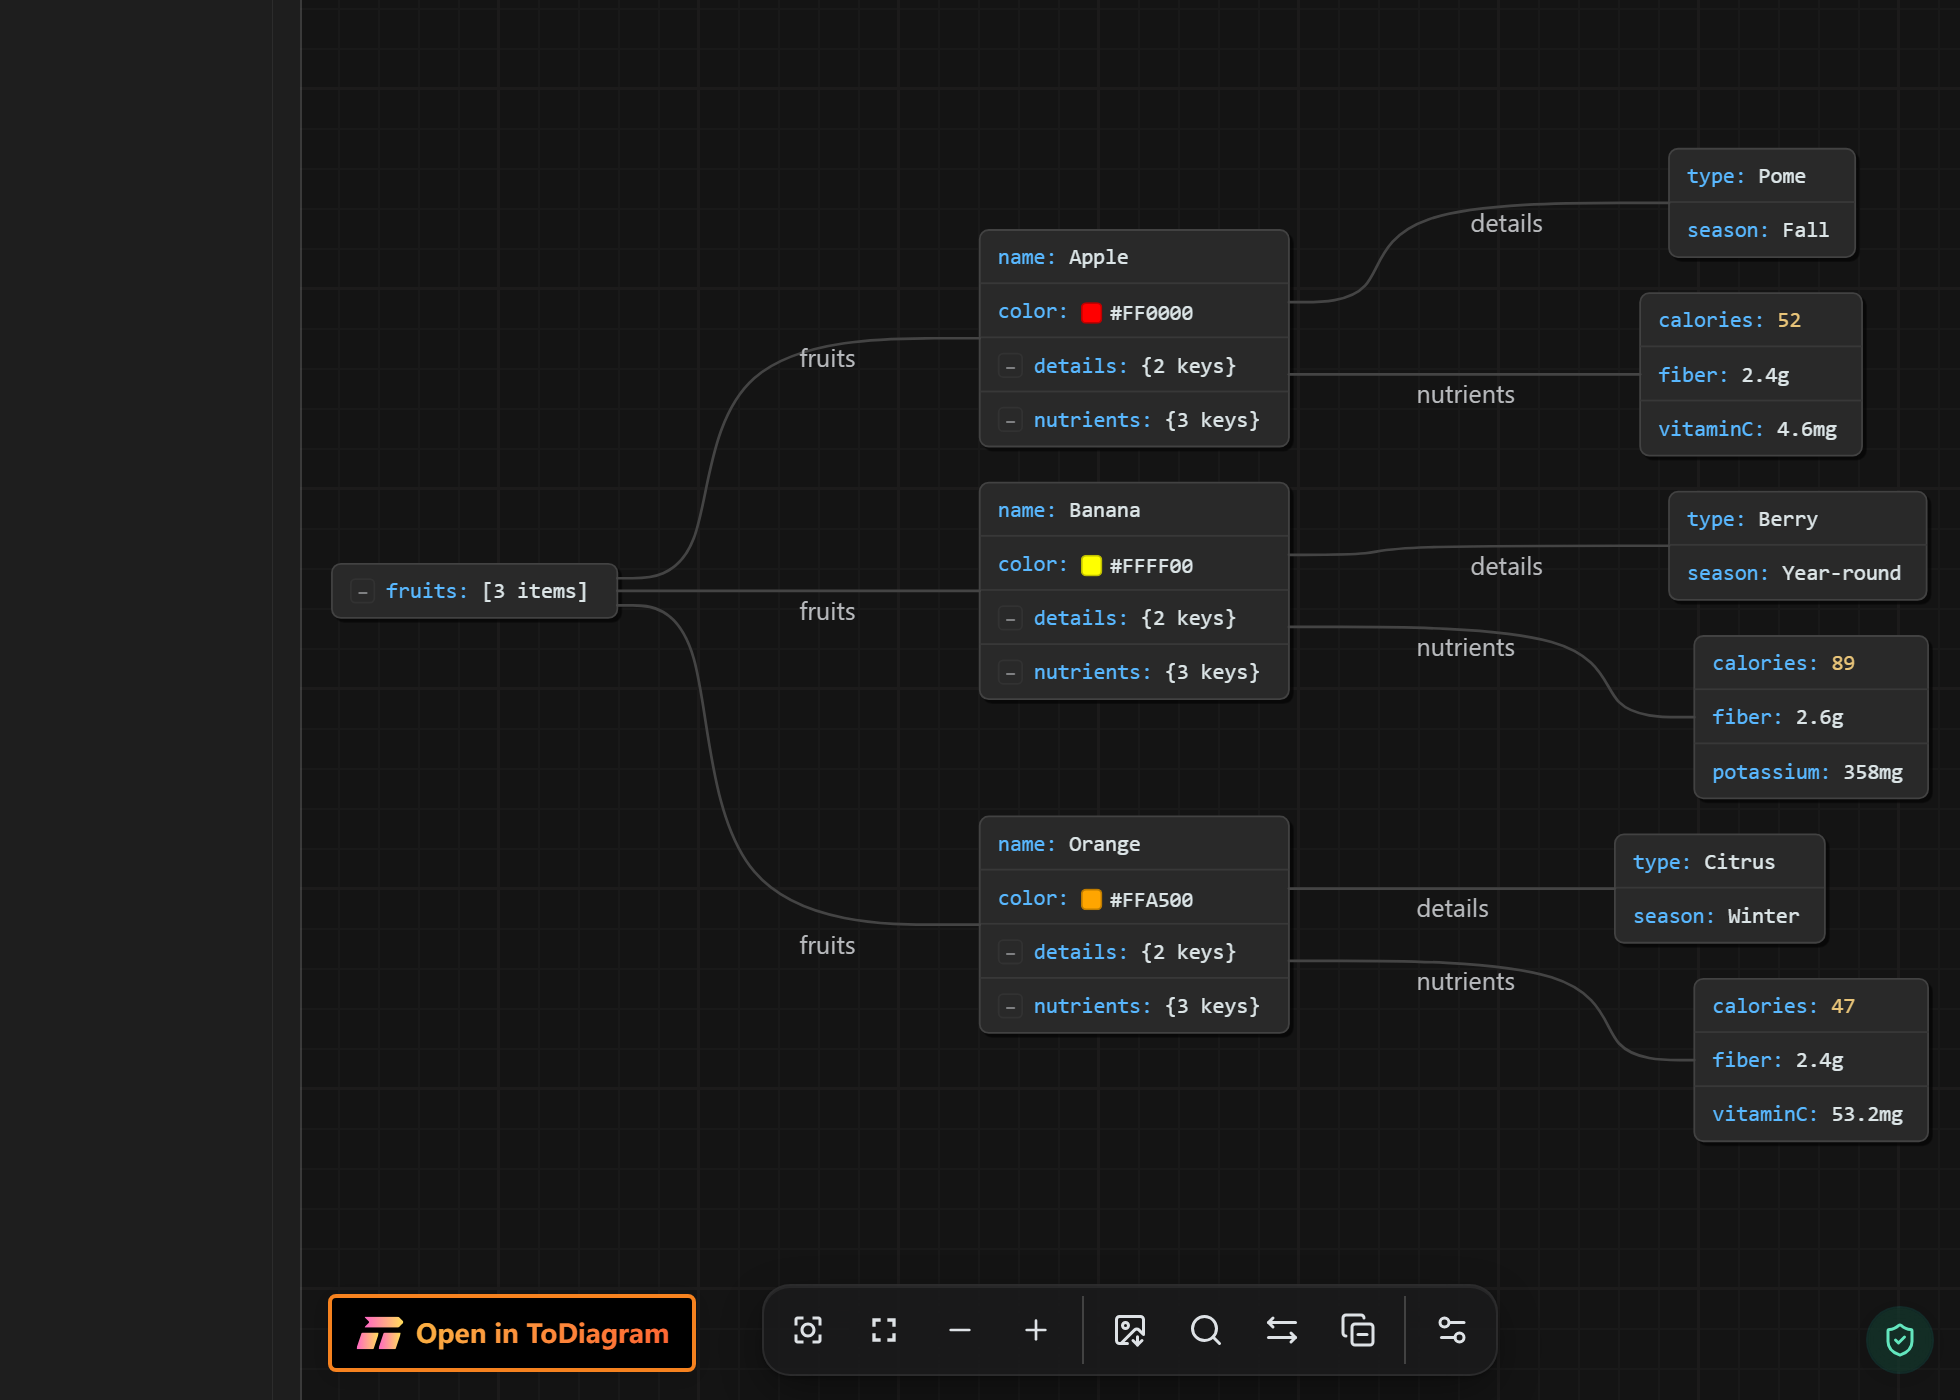
Task: Open in ToDiagram button
Action: (x=512, y=1333)
